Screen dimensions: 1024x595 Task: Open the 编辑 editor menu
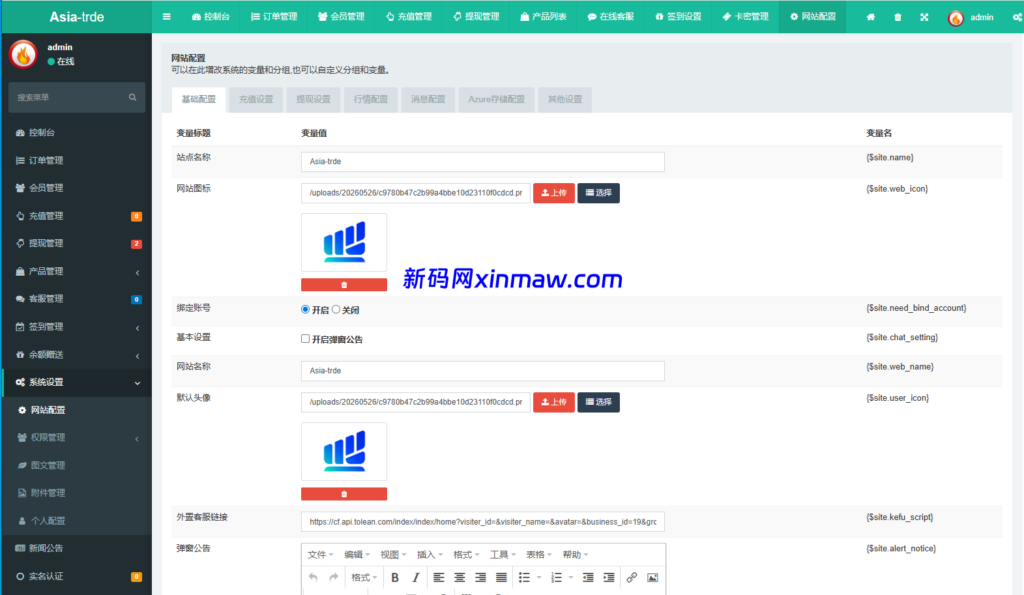point(357,555)
